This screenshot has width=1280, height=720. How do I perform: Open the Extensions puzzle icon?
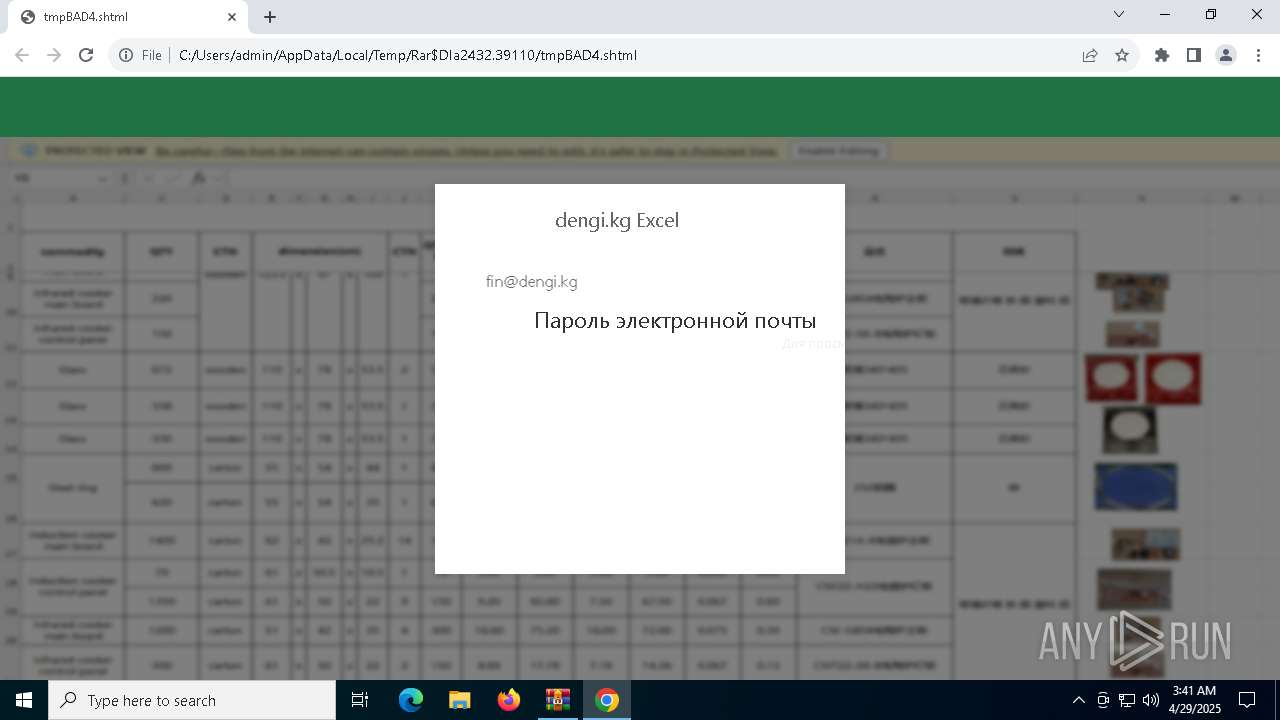[1162, 55]
